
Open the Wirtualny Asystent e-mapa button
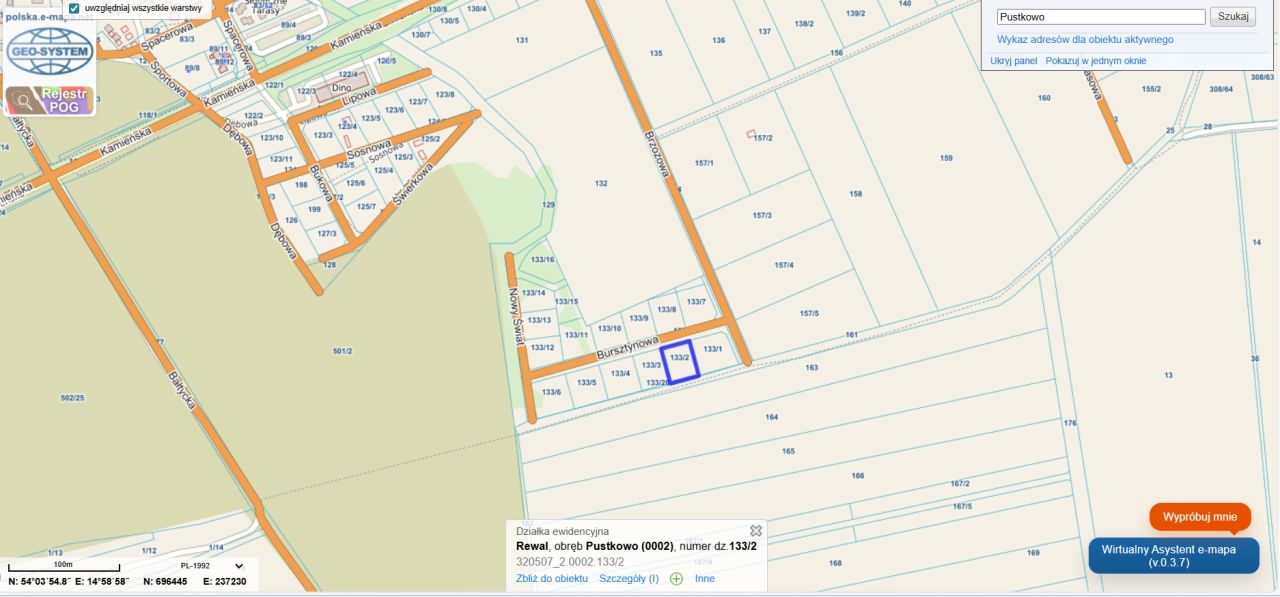pos(1174,556)
